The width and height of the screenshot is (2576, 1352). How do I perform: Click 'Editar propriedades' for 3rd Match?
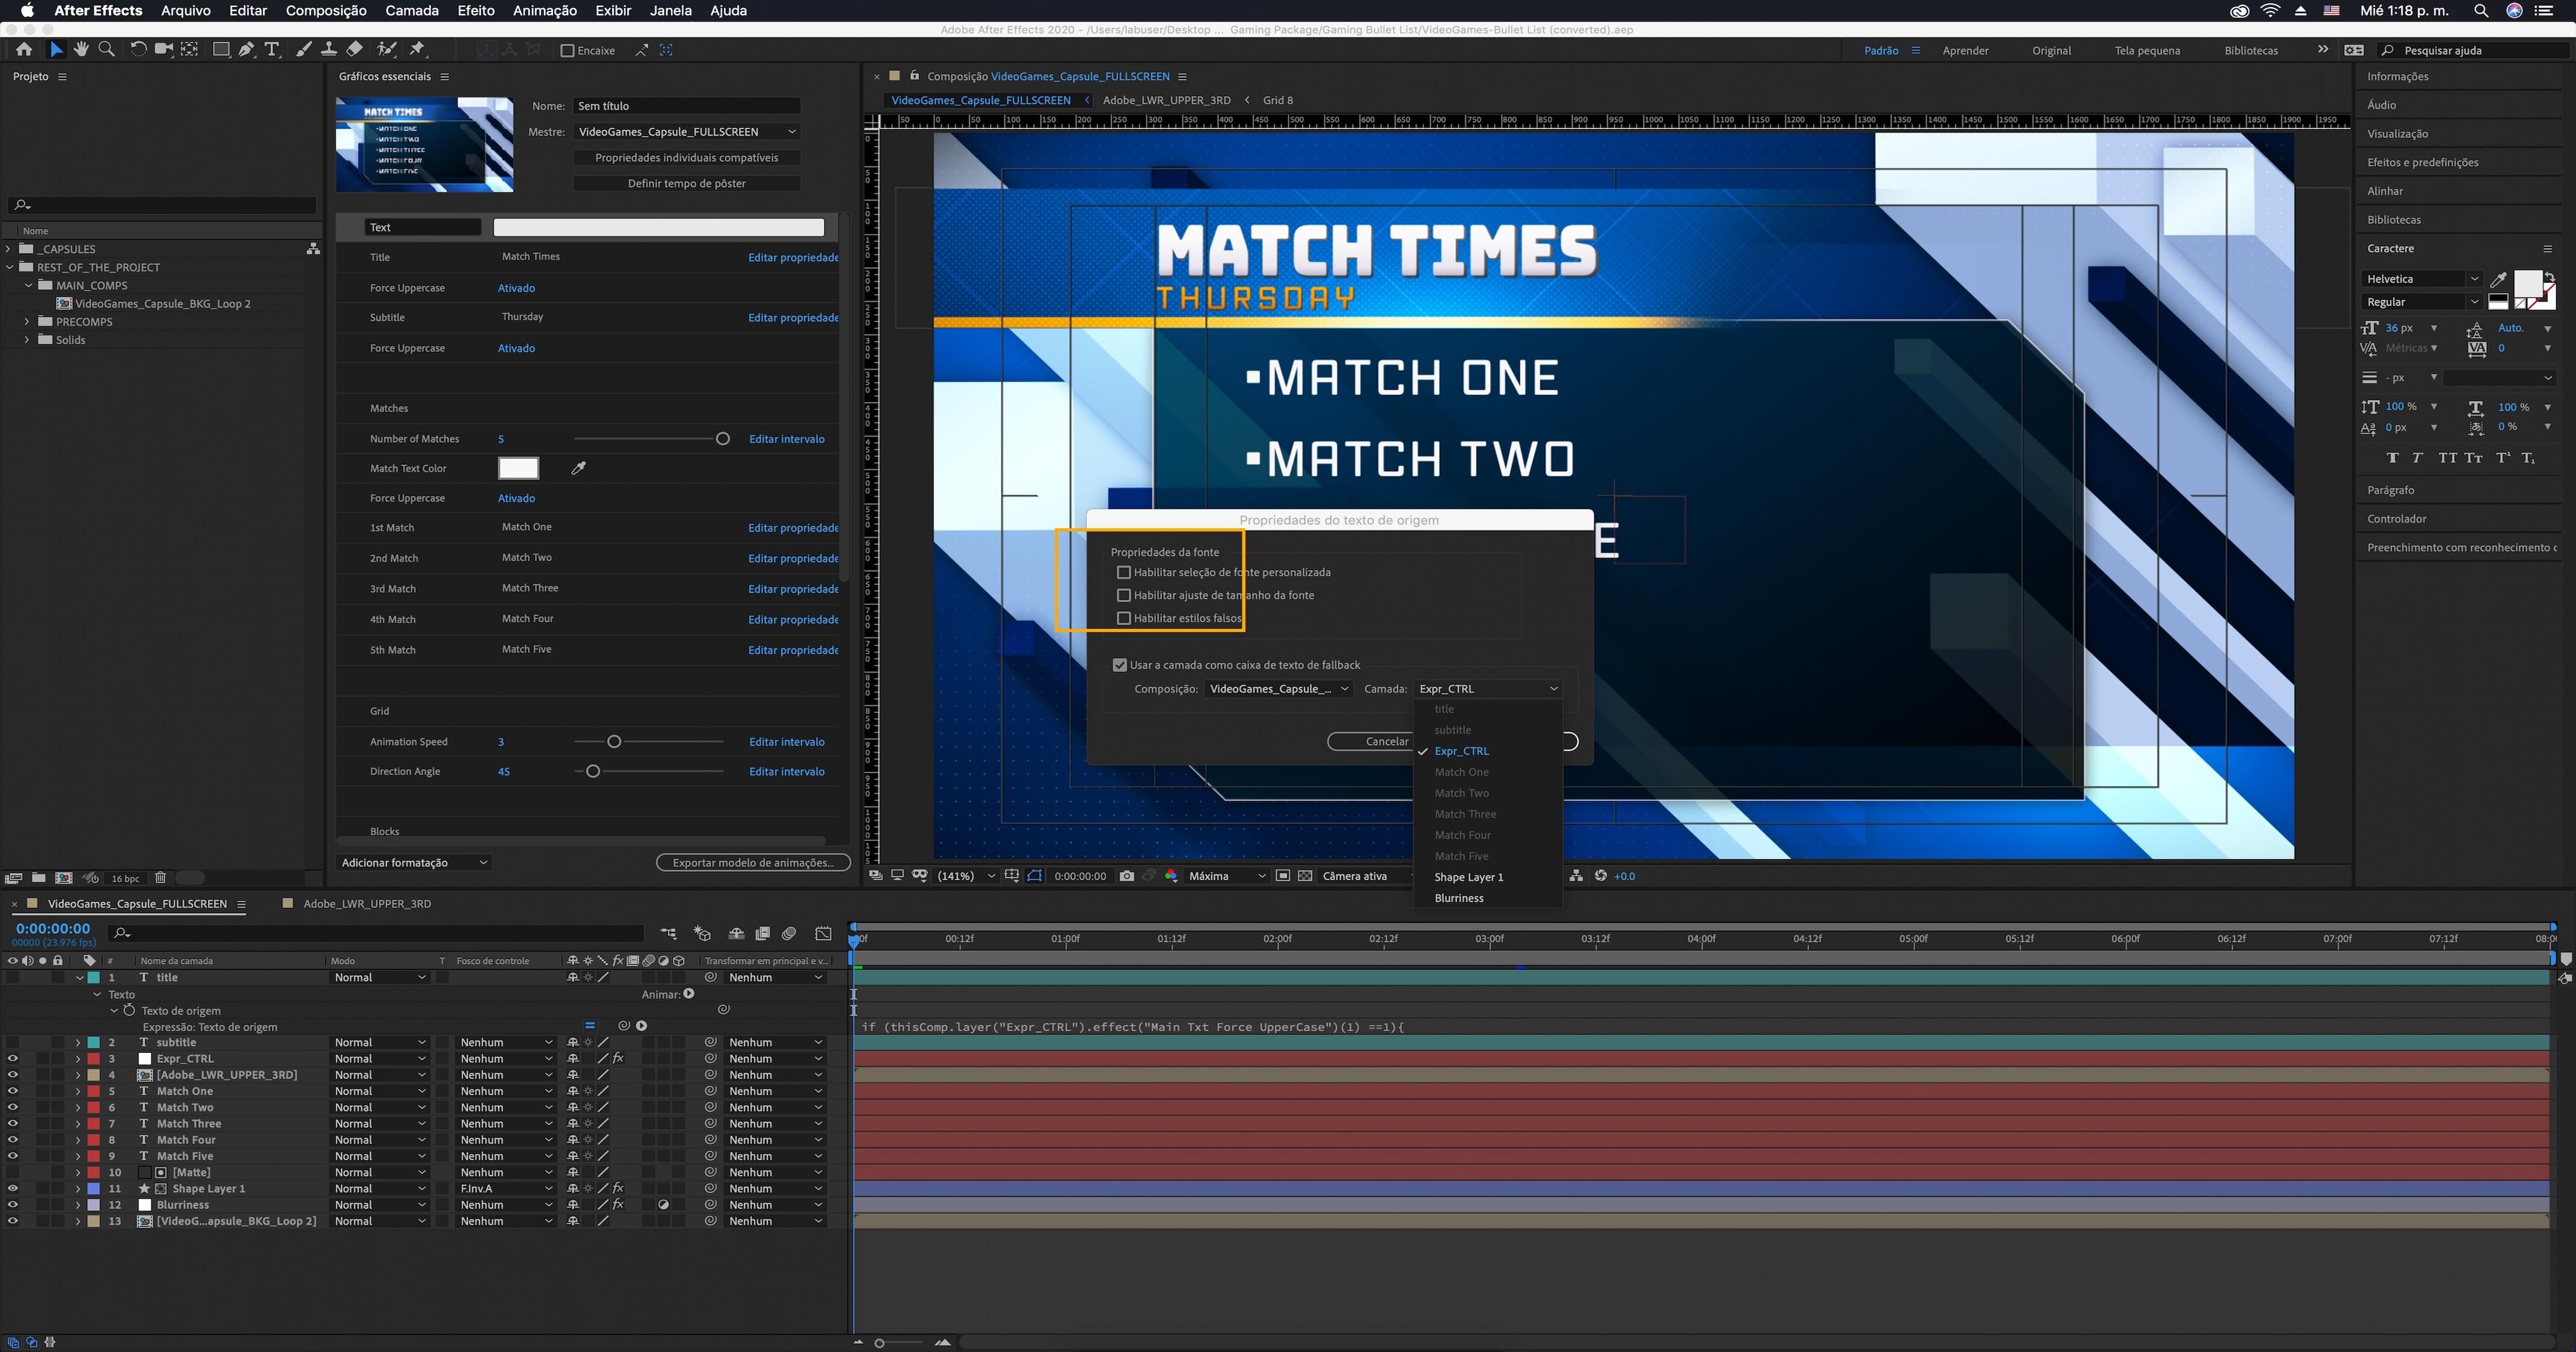tap(793, 589)
